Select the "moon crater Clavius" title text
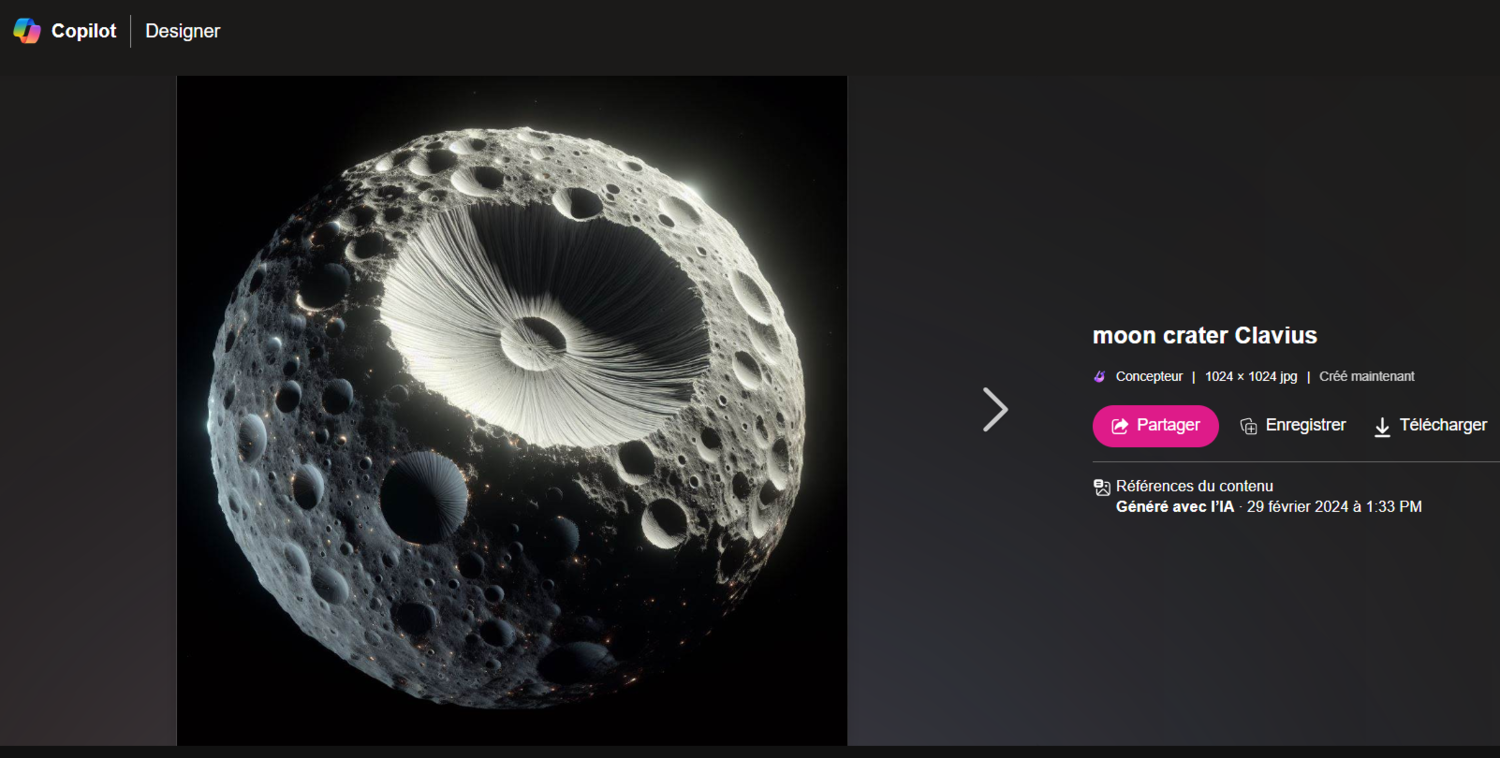Viewport: 1500px width, 758px height. click(1205, 335)
